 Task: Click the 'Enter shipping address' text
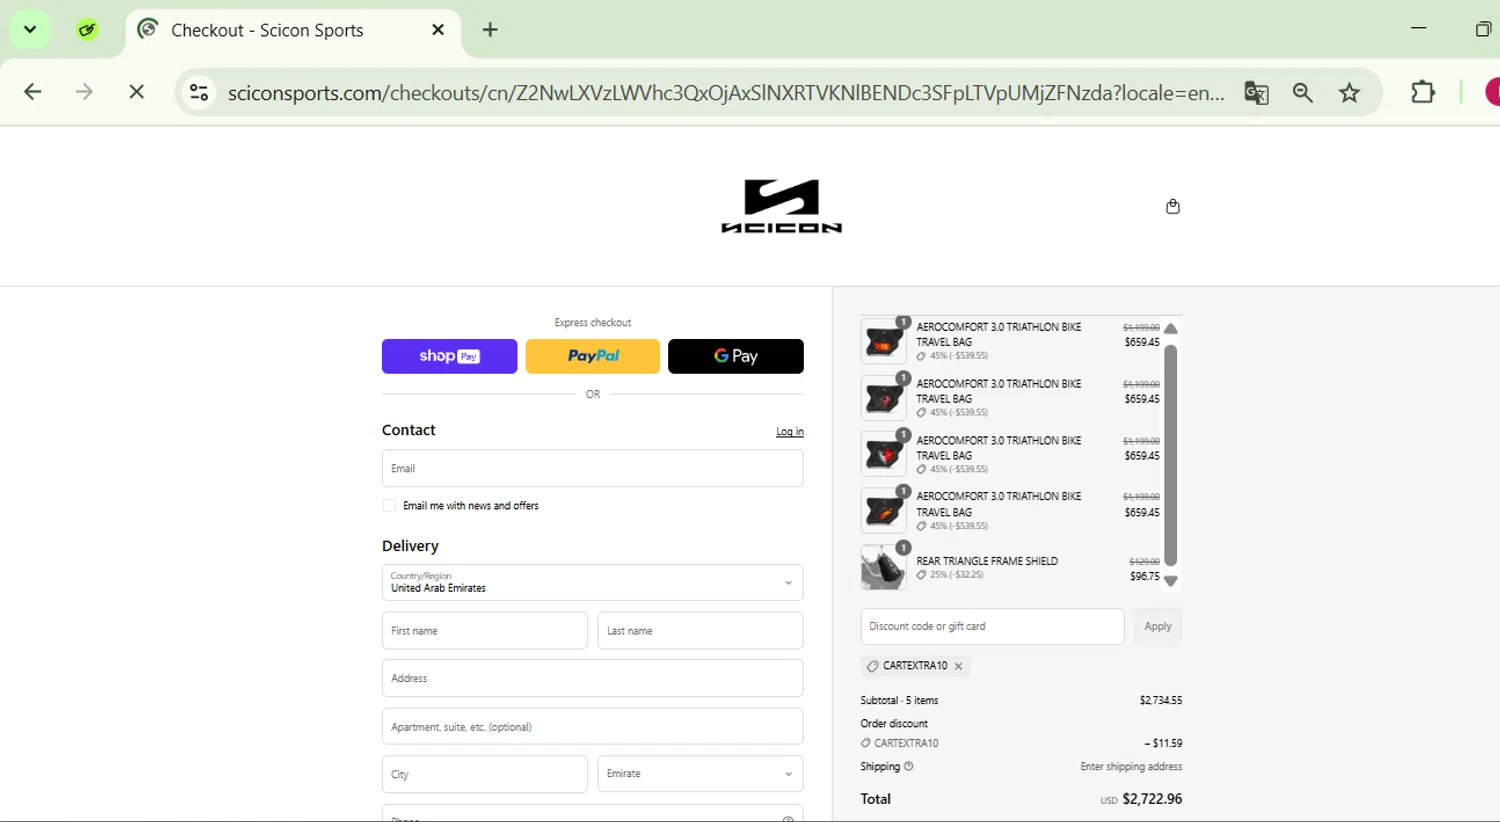[x=1131, y=767]
